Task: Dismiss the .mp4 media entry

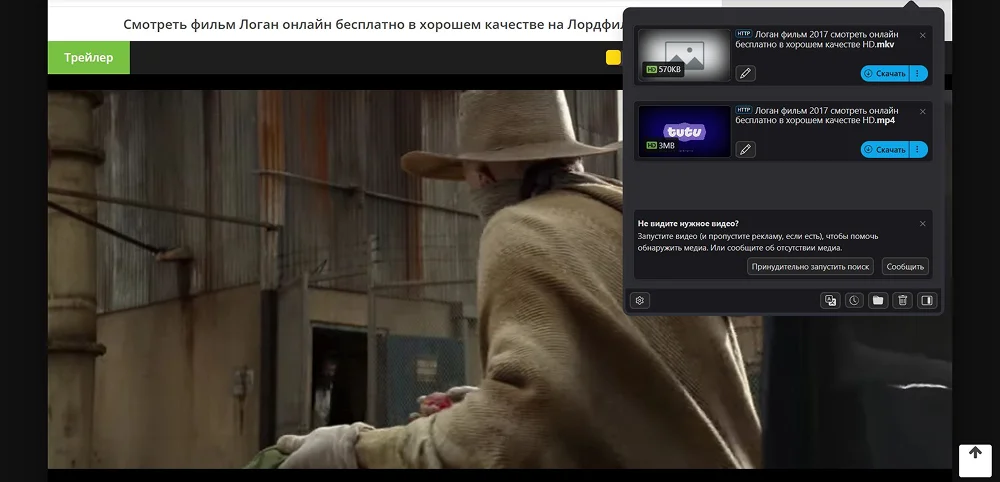Action: coord(922,112)
